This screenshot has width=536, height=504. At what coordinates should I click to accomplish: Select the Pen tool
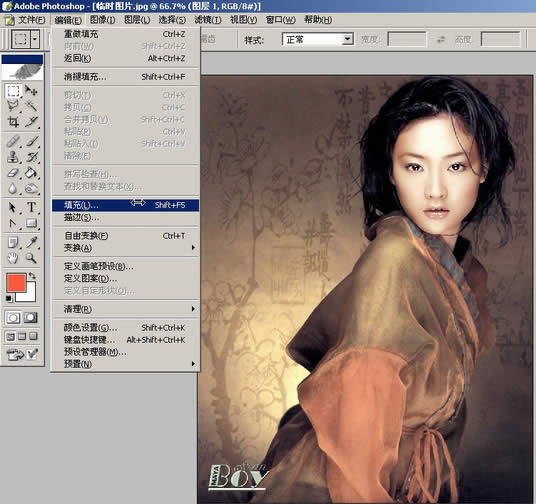pos(13,223)
